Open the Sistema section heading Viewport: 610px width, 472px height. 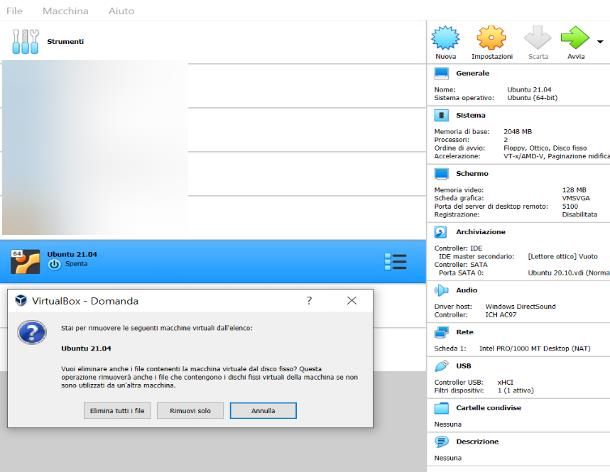471,116
